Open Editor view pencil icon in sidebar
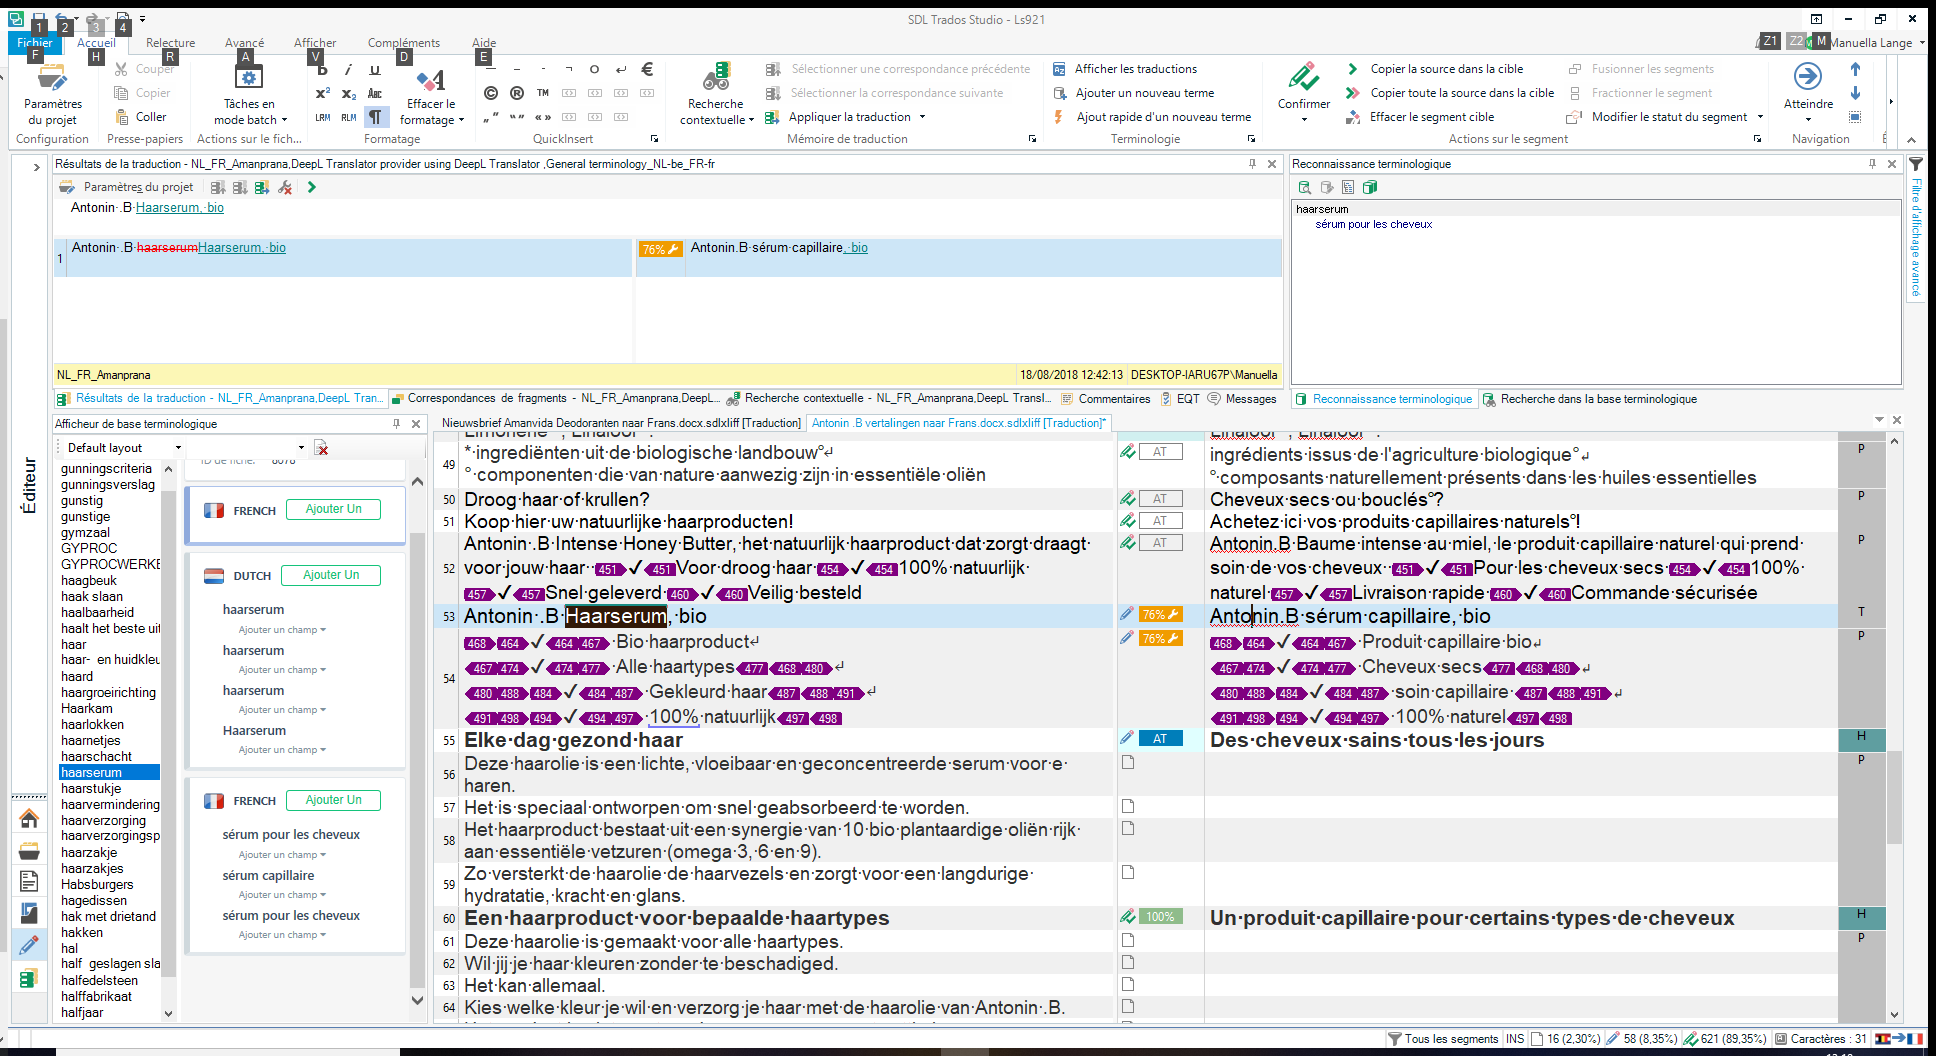 pos(29,944)
